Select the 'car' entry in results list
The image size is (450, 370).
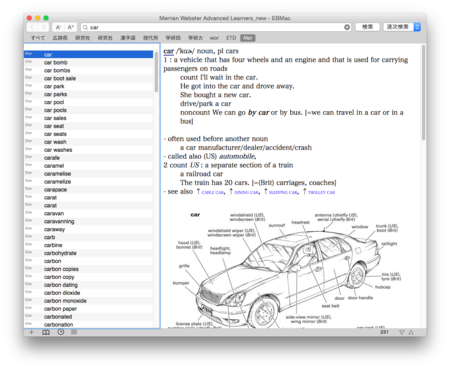(x=88, y=54)
